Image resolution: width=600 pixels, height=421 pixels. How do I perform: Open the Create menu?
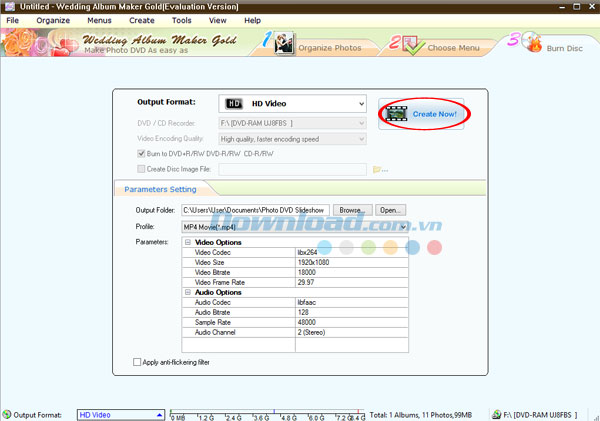coord(142,20)
